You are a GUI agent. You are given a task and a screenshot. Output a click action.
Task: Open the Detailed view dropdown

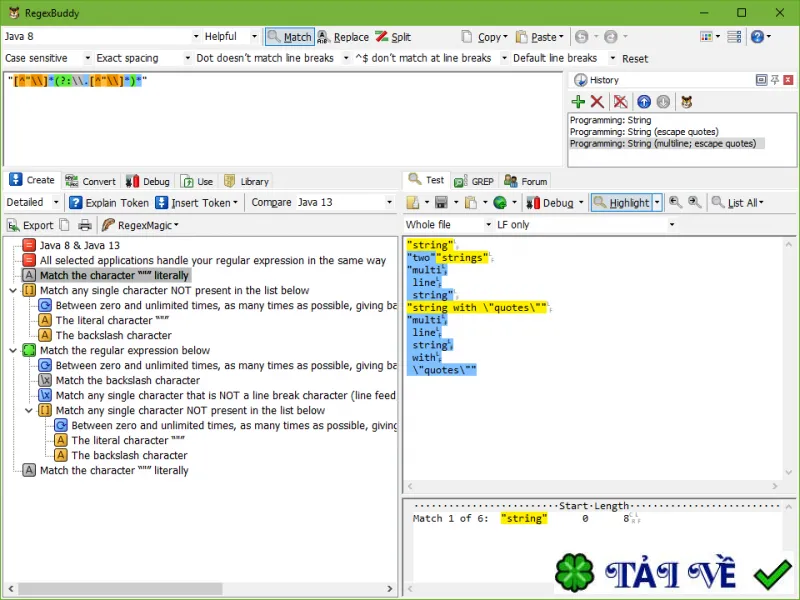(x=56, y=203)
